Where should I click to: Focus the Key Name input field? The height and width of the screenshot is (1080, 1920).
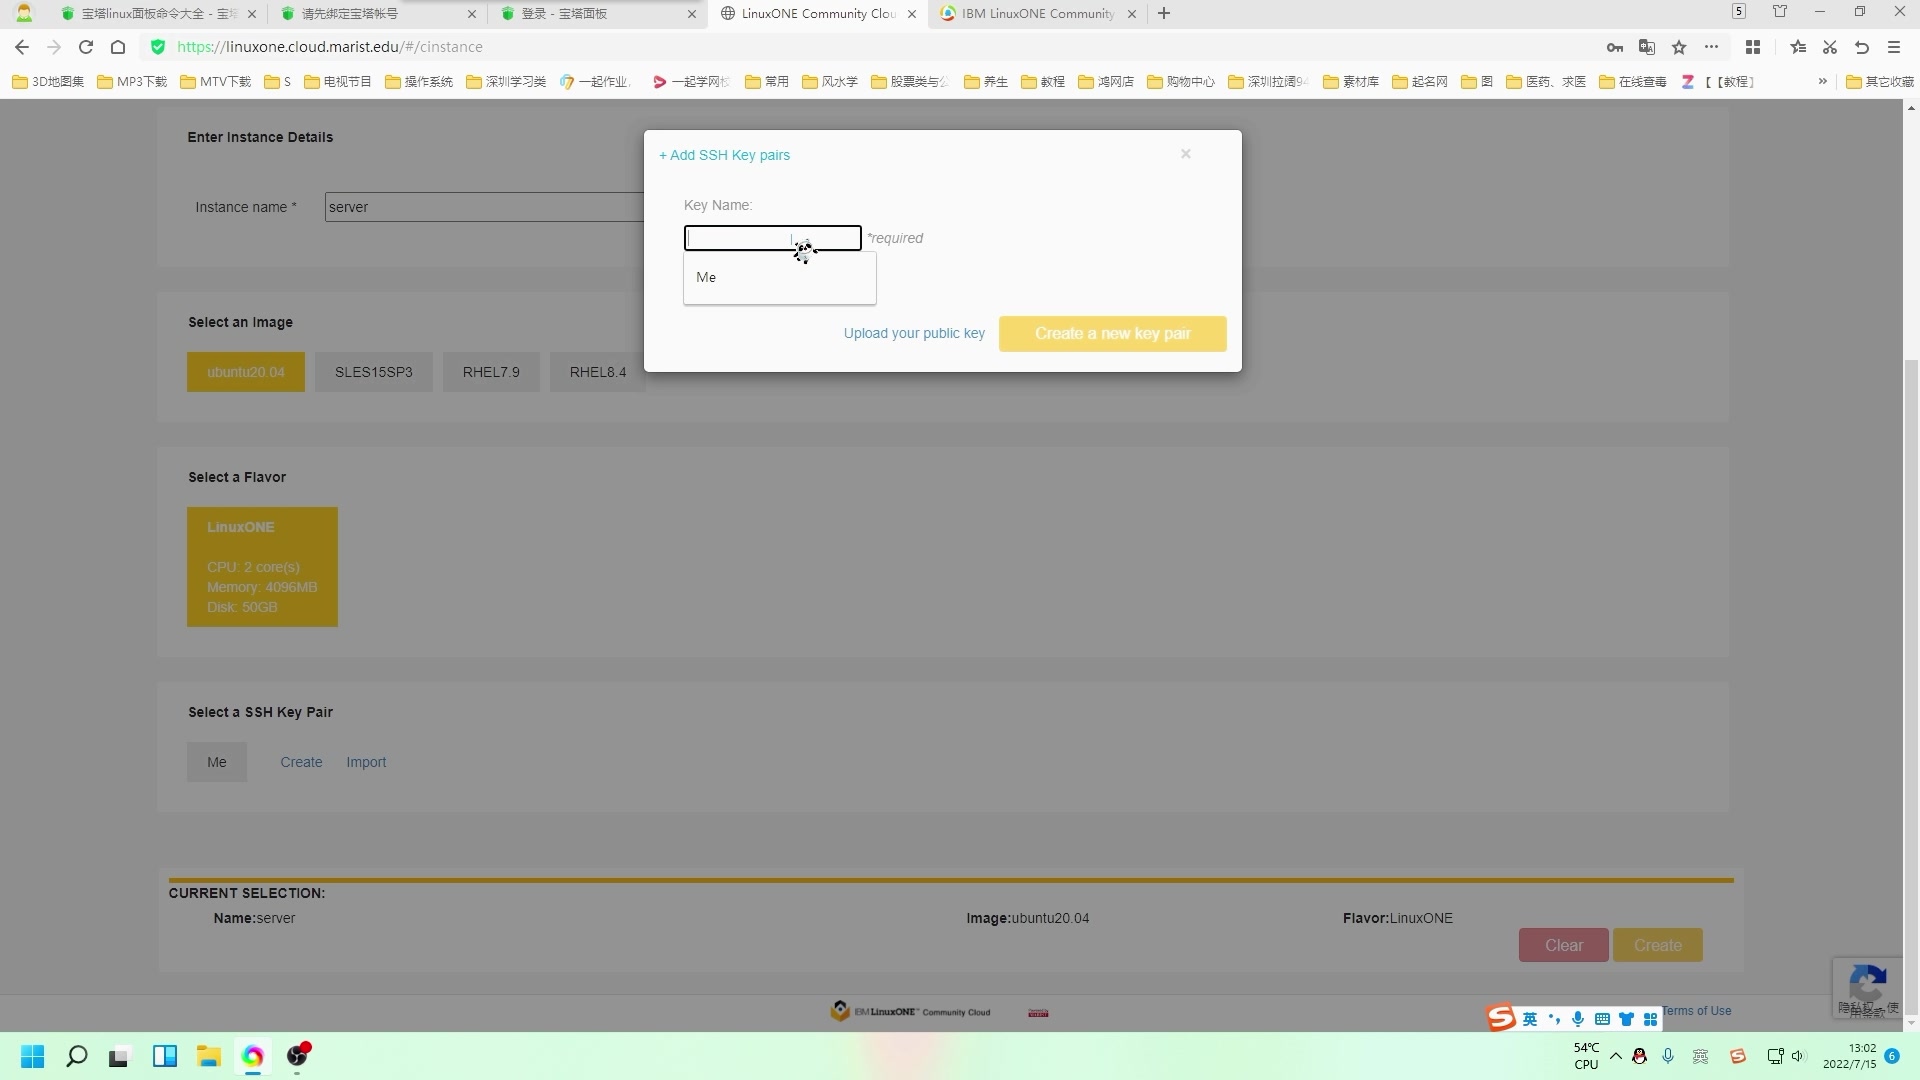pos(740,238)
